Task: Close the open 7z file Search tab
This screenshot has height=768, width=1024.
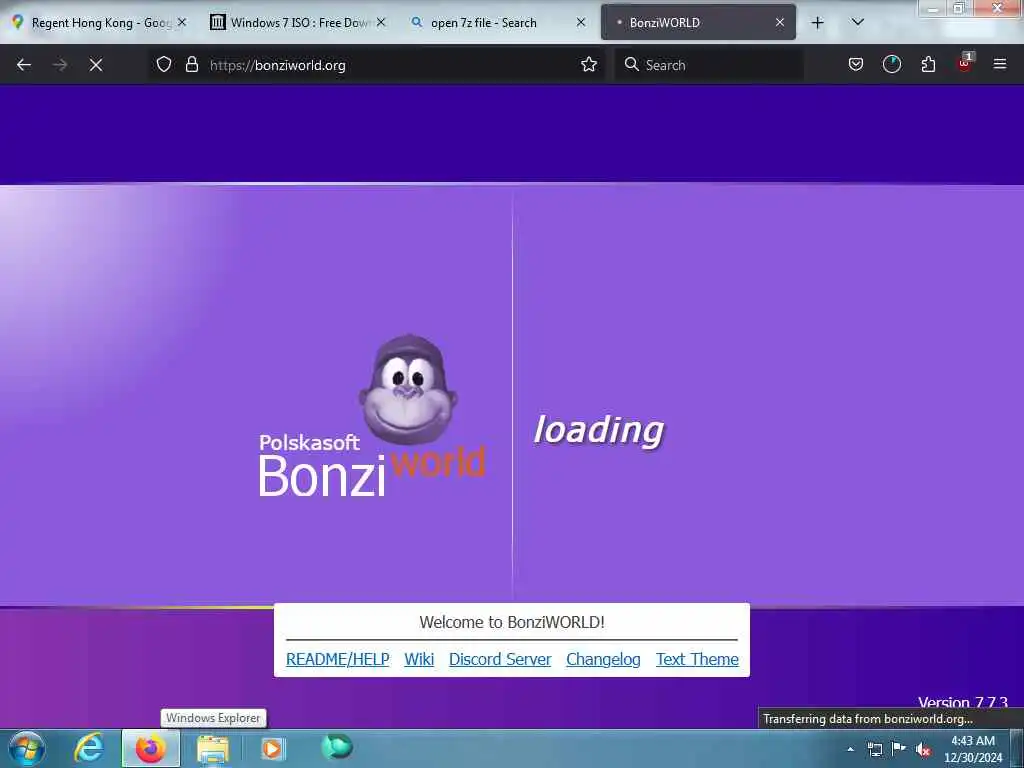Action: point(581,22)
